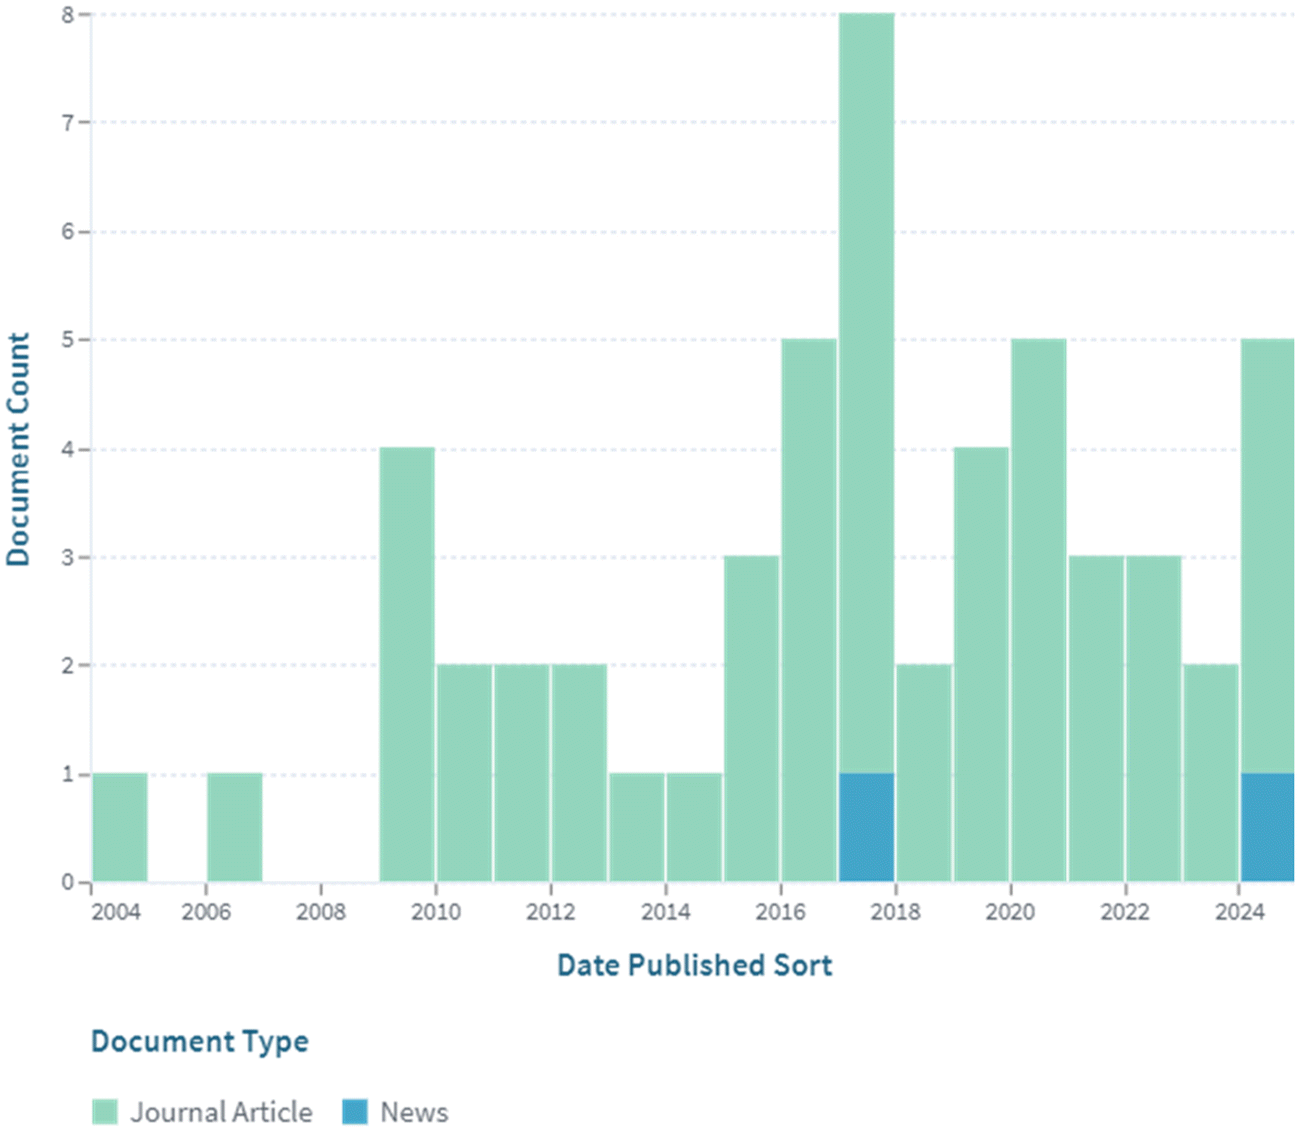The height and width of the screenshot is (1131, 1299).
Task: Click the 2008 x-axis label
Action: pyautogui.click(x=321, y=912)
